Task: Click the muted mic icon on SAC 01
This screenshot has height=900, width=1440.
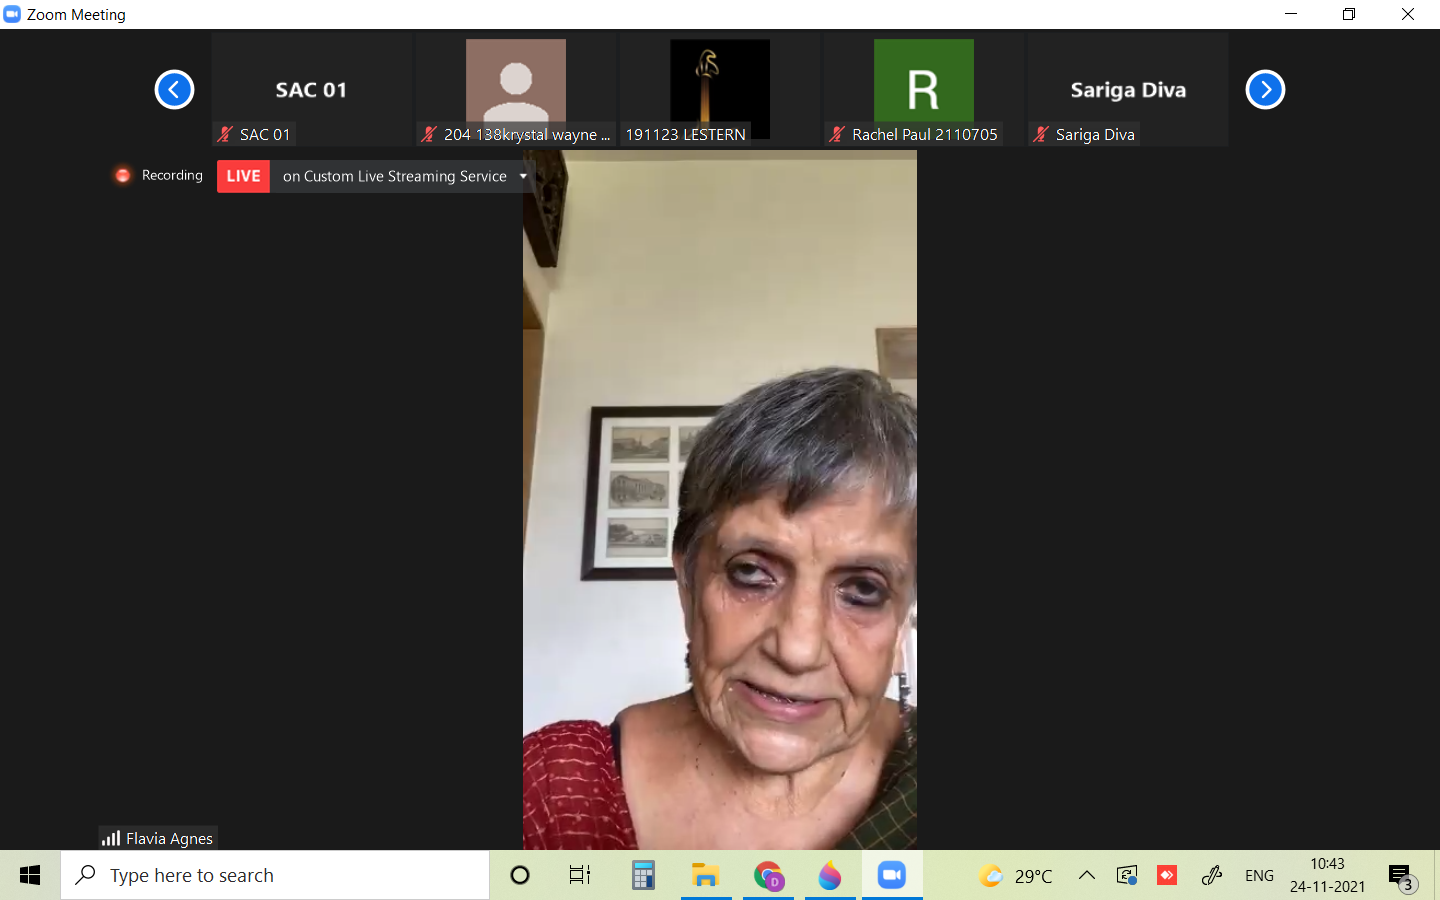Action: 225,134
